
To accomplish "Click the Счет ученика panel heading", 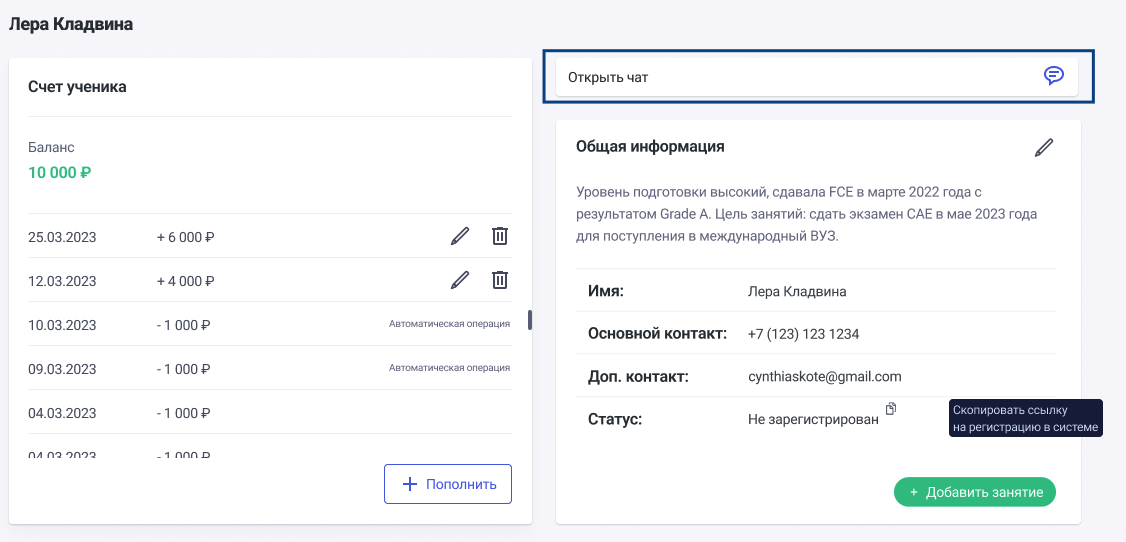I will click(x=77, y=87).
